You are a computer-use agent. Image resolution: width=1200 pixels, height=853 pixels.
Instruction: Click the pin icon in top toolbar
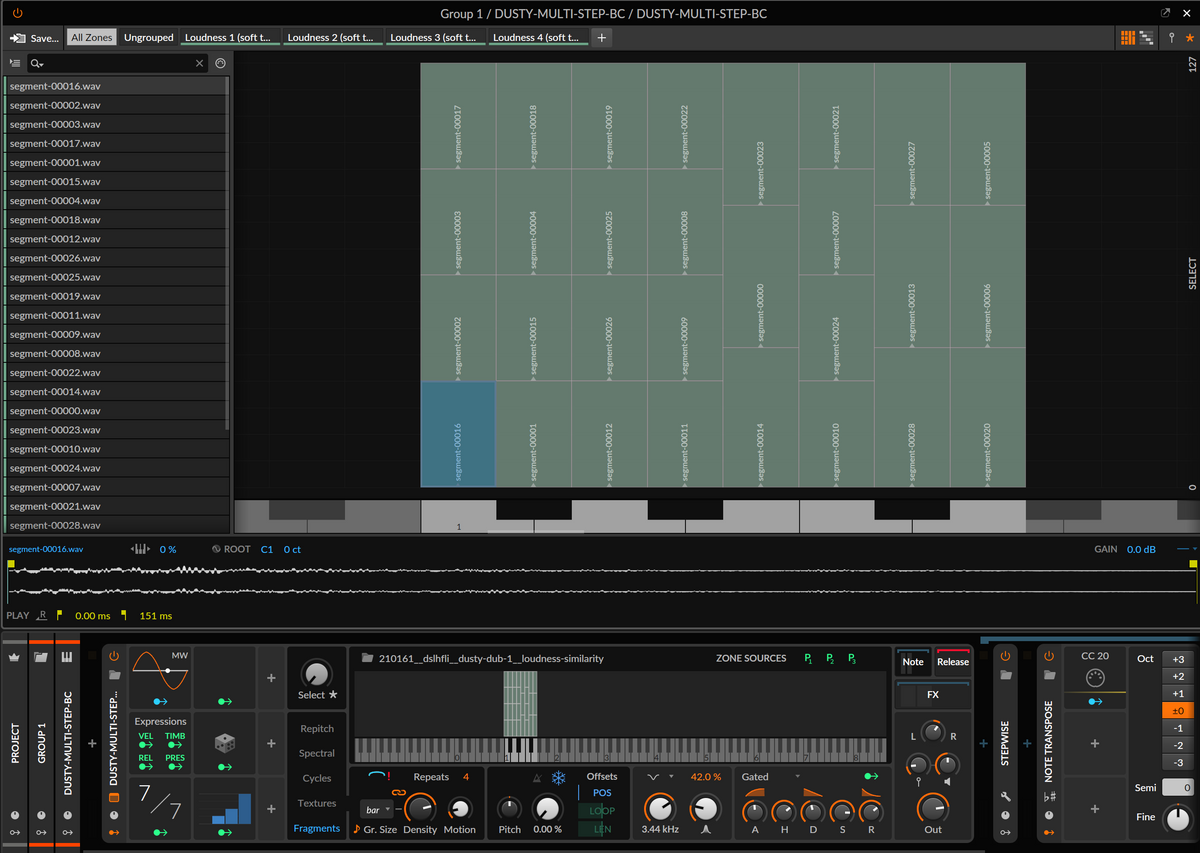pyautogui.click(x=1171, y=38)
